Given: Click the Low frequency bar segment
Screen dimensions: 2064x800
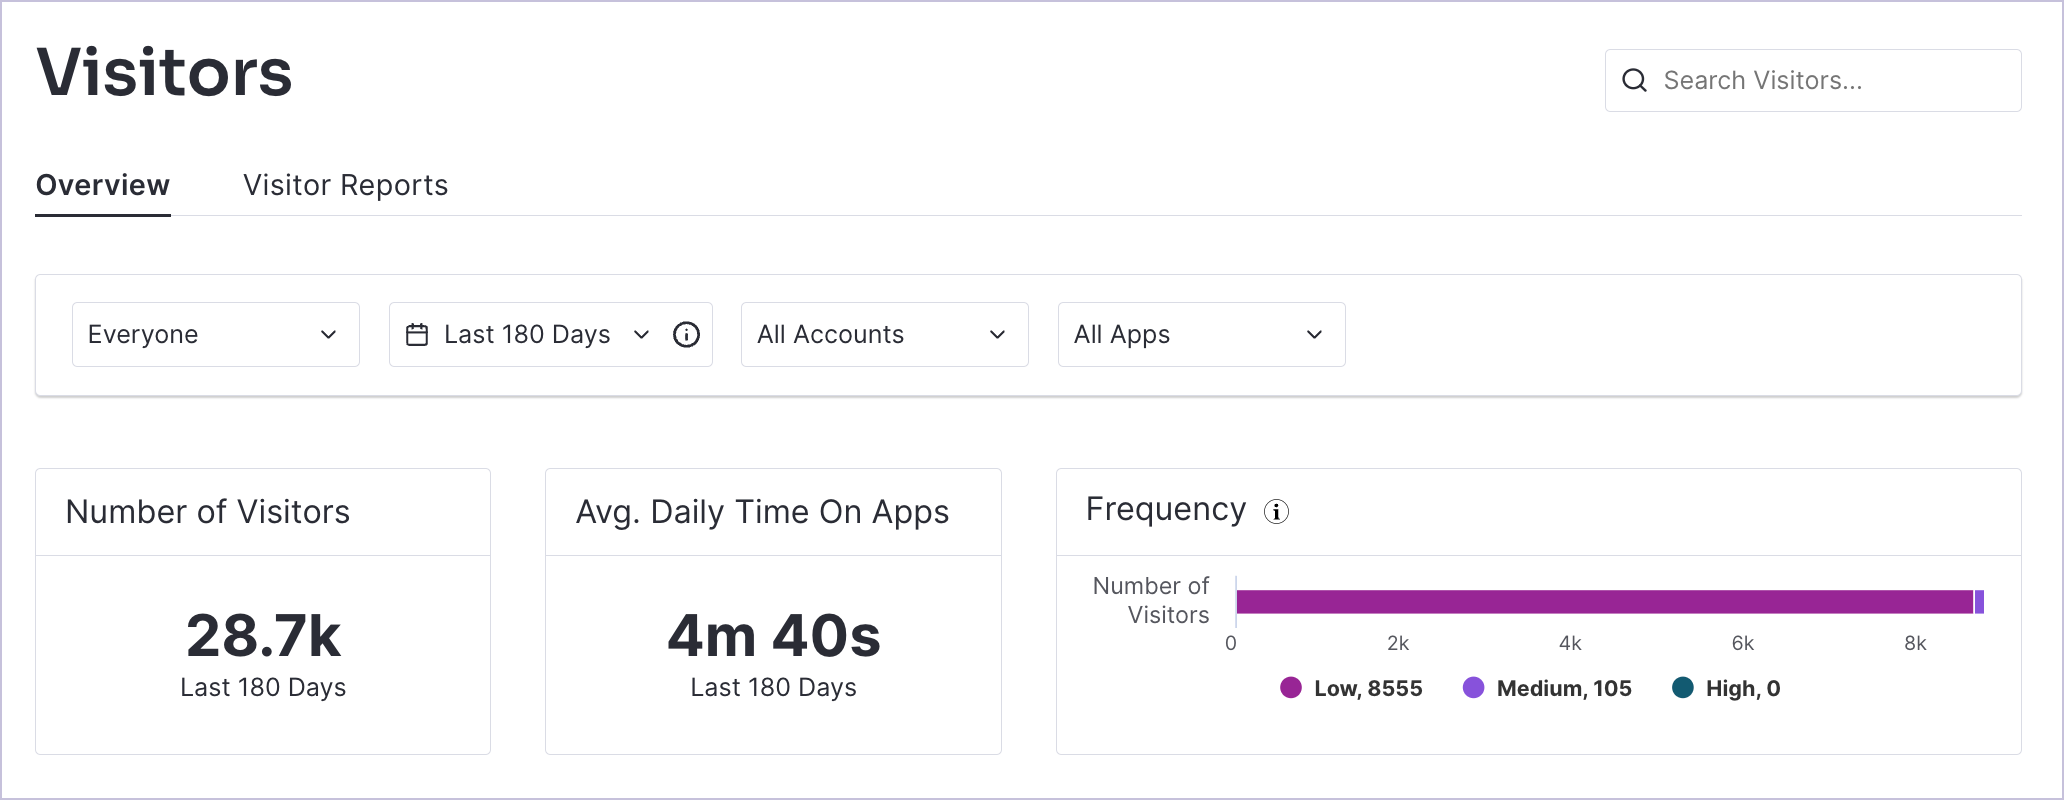Looking at the screenshot, I should 1600,602.
